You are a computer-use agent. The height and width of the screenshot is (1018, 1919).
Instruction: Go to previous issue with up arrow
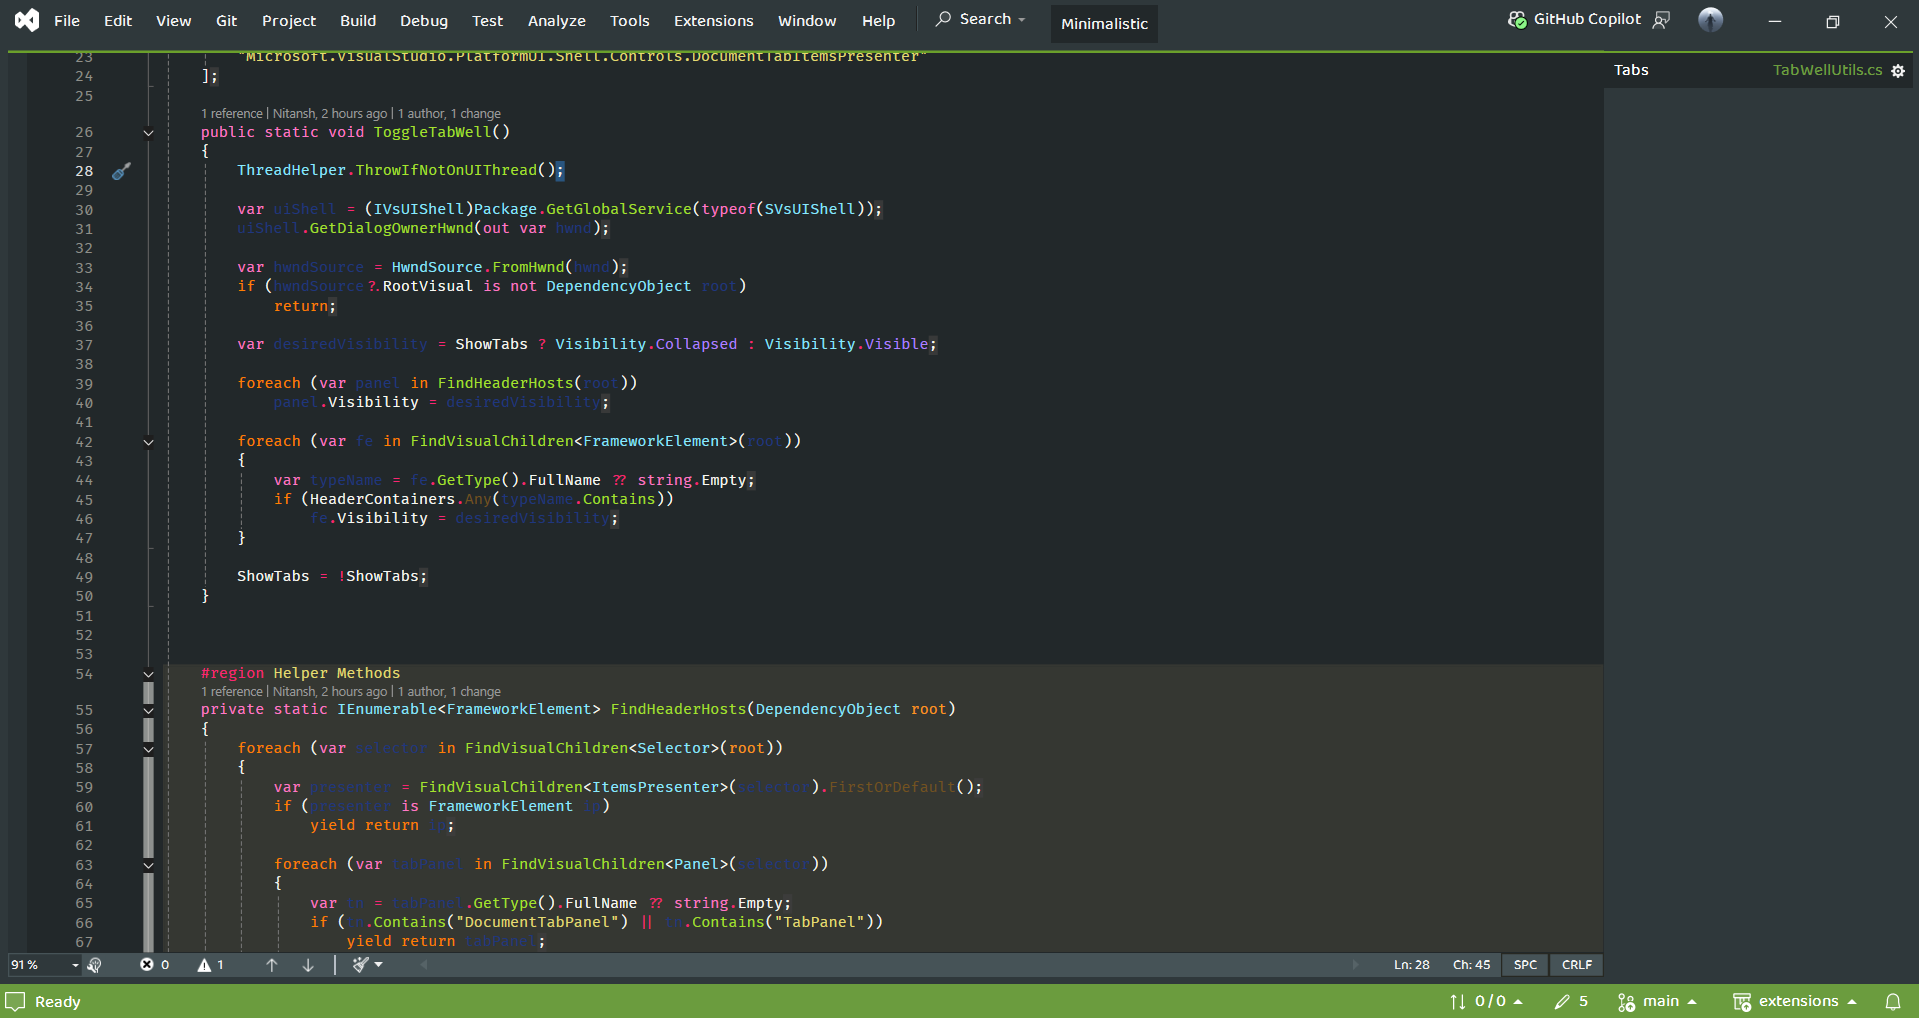(x=271, y=965)
